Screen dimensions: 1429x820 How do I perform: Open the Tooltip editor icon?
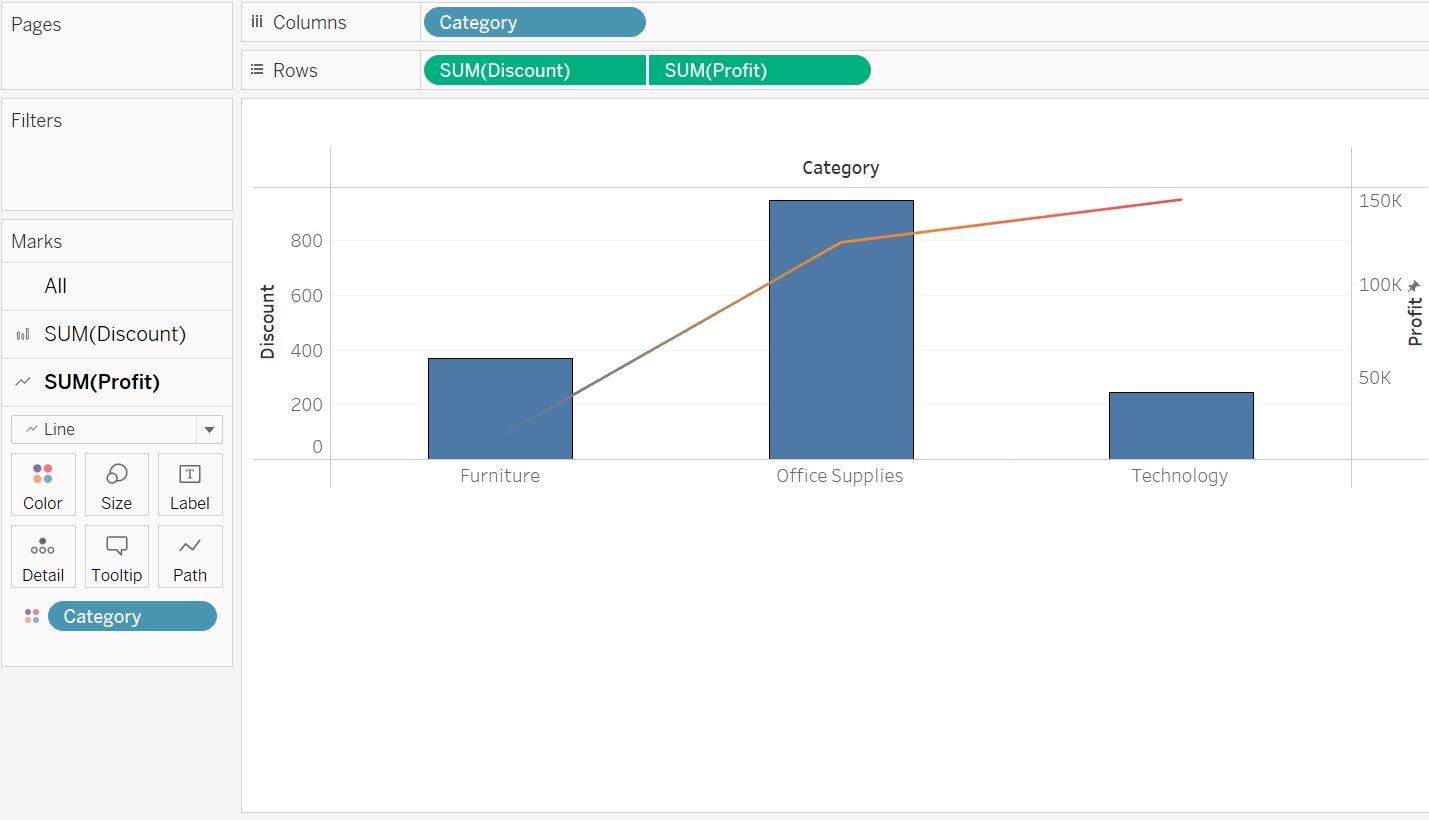[x=116, y=556]
